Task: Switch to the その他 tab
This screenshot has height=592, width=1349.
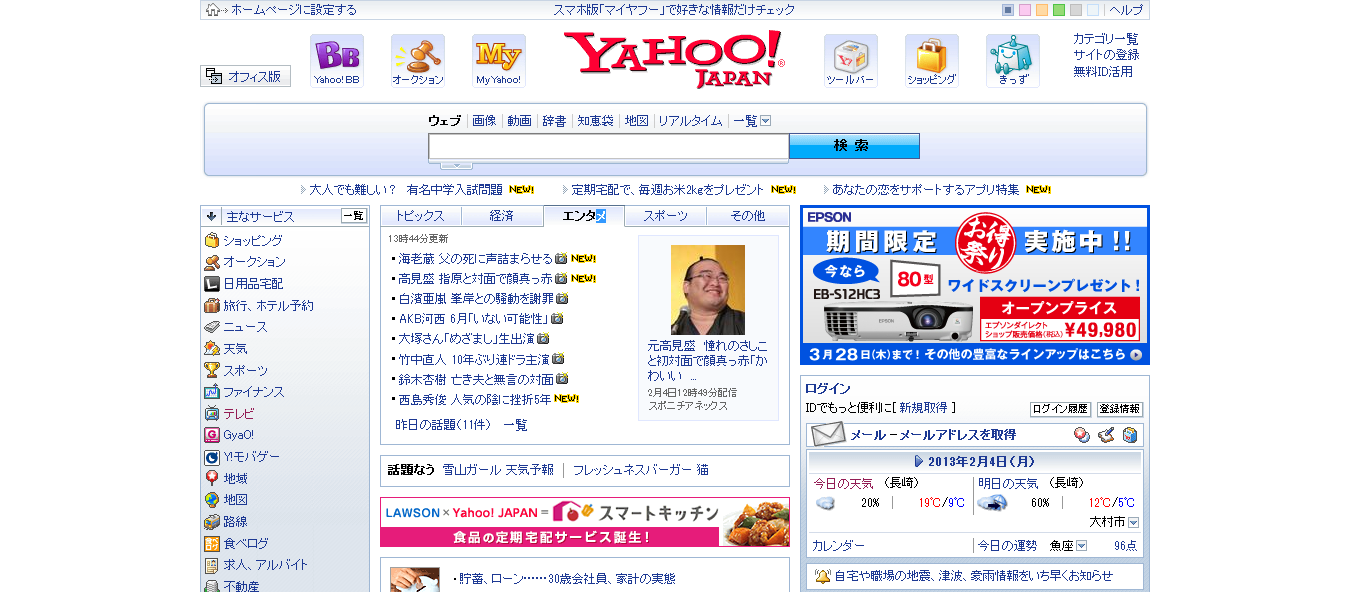Action: pyautogui.click(x=747, y=216)
